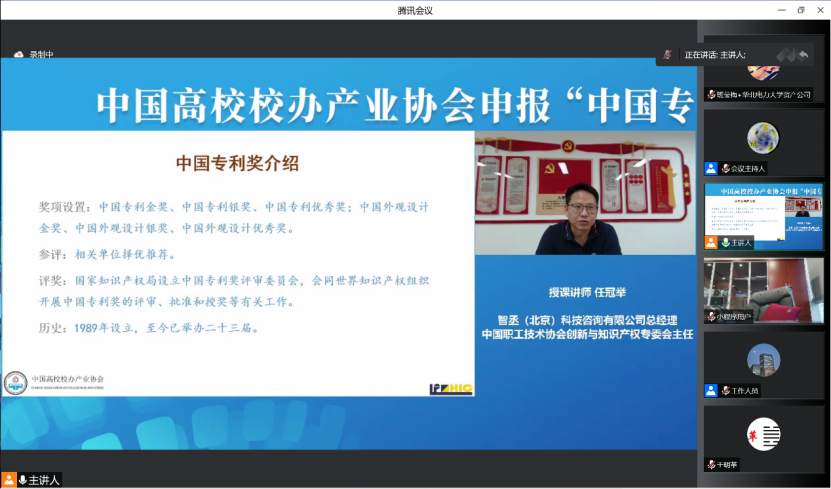Screen dimensions: 831x489
Task: Restore down the 腾讯会议 window
Action: click(x=801, y=10)
